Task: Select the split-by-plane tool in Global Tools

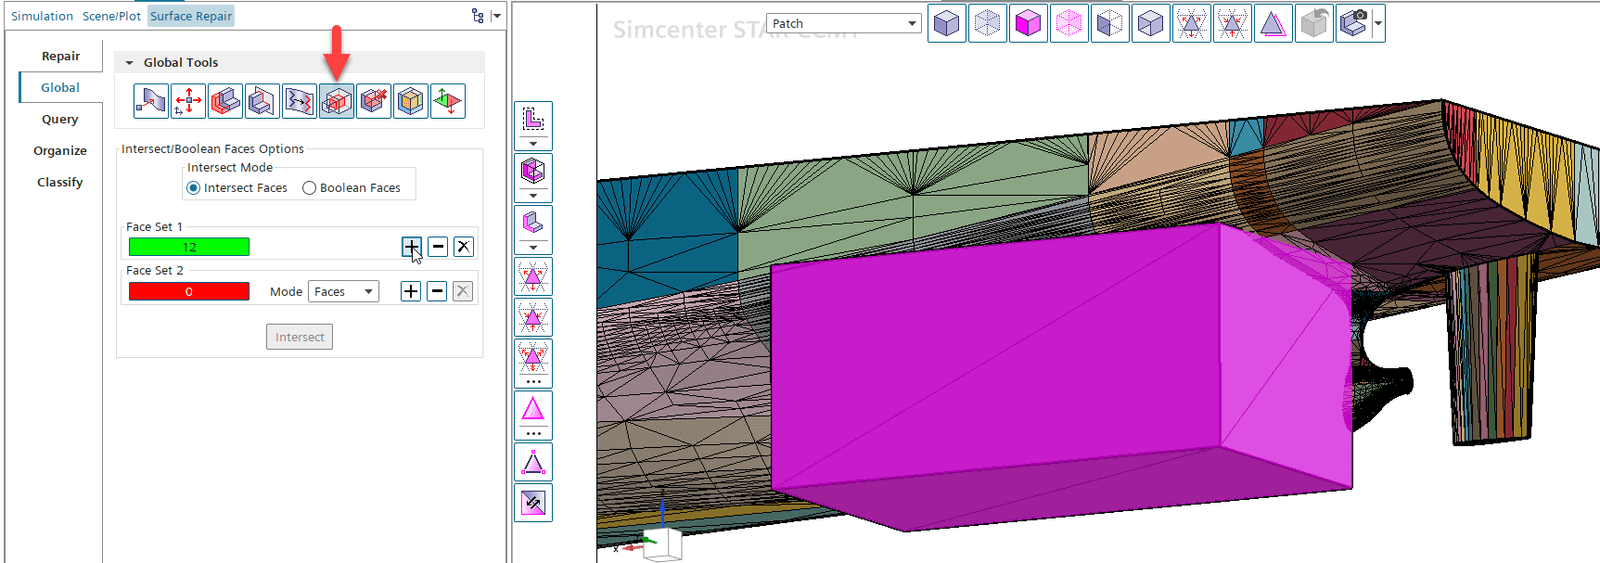Action: pyautogui.click(x=262, y=101)
